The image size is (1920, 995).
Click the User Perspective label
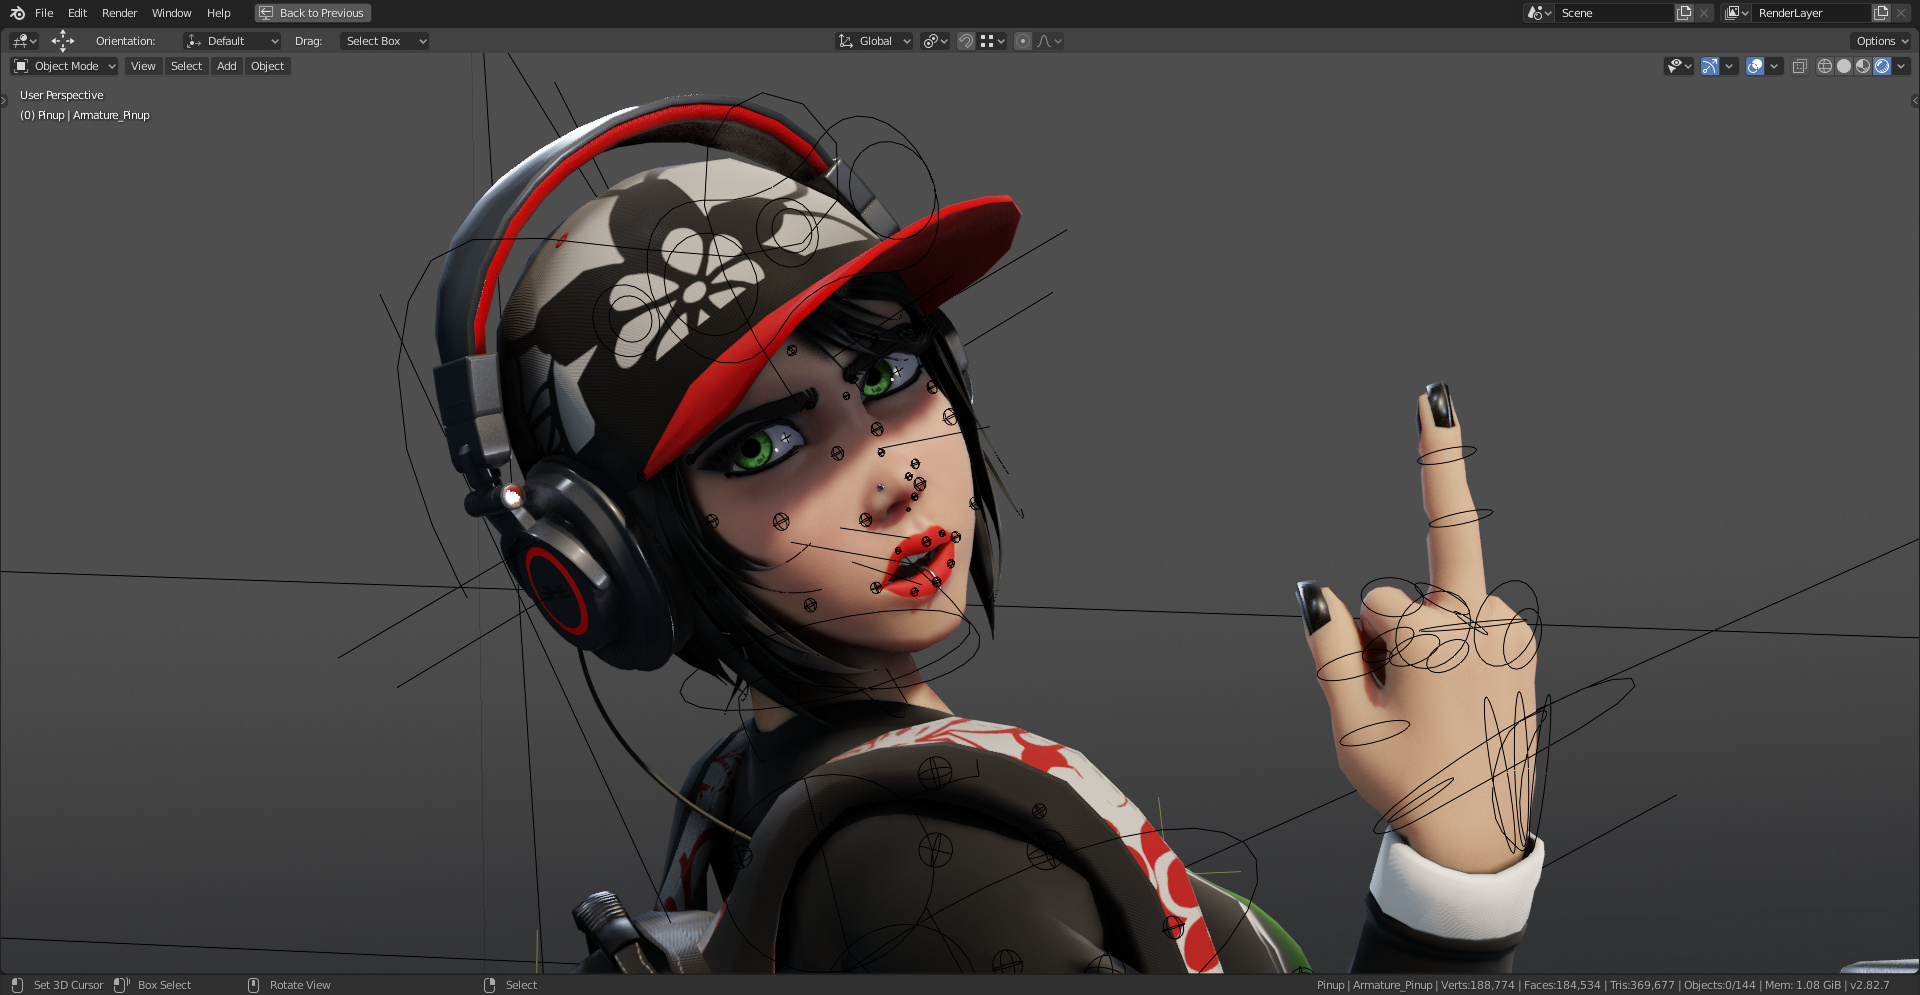(x=62, y=95)
